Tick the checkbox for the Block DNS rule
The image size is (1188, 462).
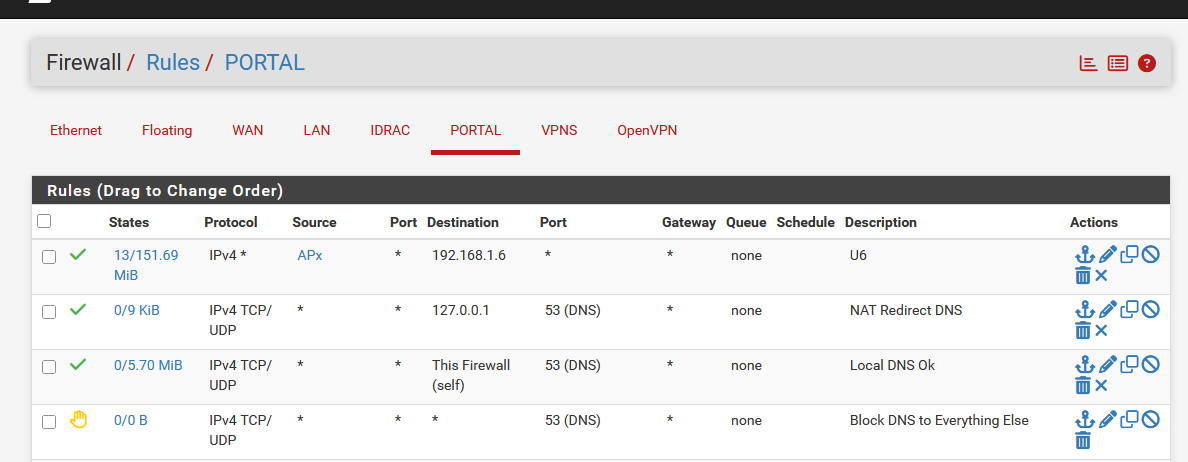point(48,421)
